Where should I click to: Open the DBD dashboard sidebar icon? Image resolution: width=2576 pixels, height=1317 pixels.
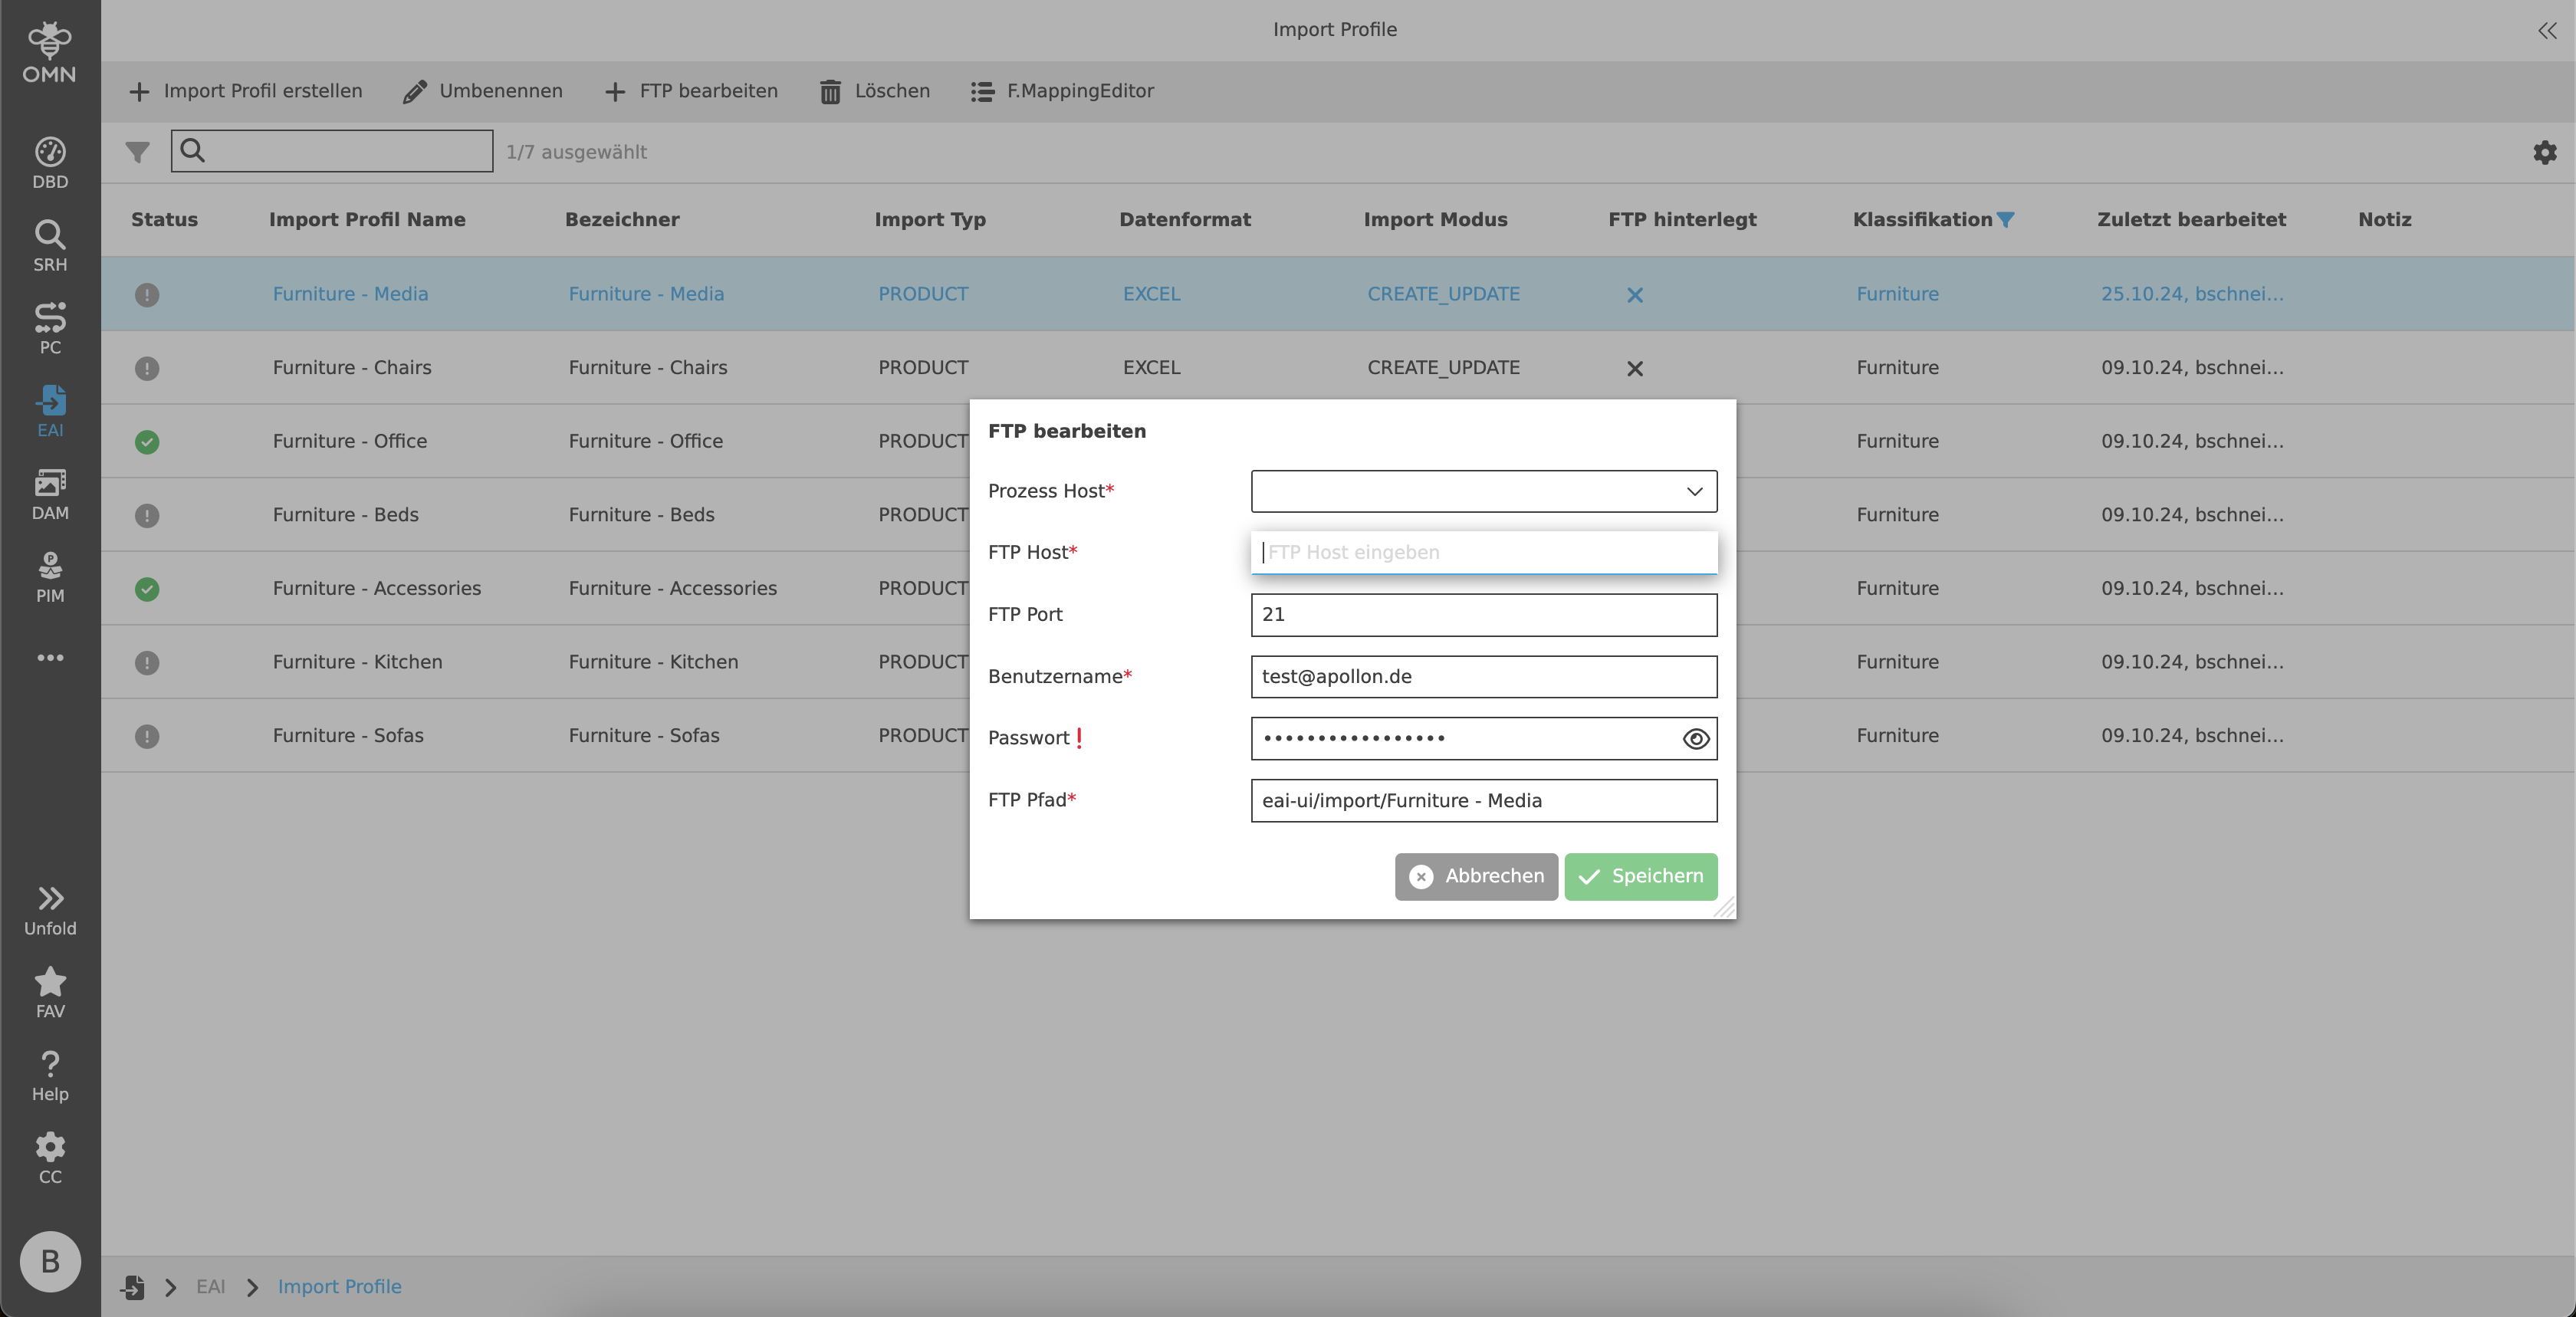click(x=50, y=163)
